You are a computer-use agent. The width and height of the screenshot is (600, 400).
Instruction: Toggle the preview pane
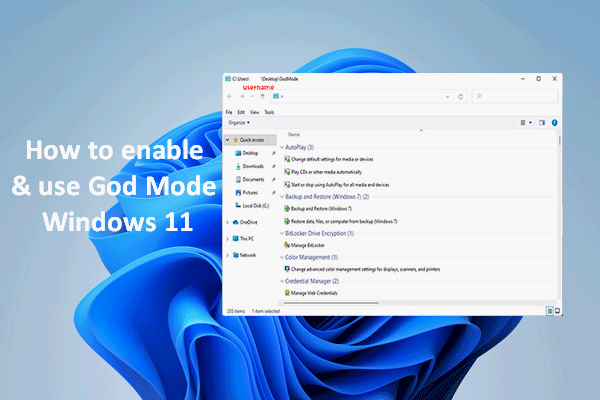(x=542, y=122)
